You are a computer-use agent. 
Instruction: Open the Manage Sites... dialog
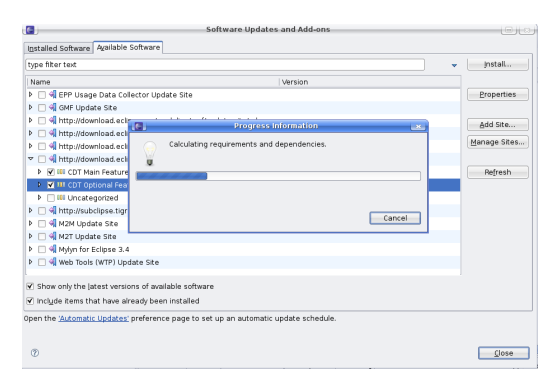coord(498,142)
